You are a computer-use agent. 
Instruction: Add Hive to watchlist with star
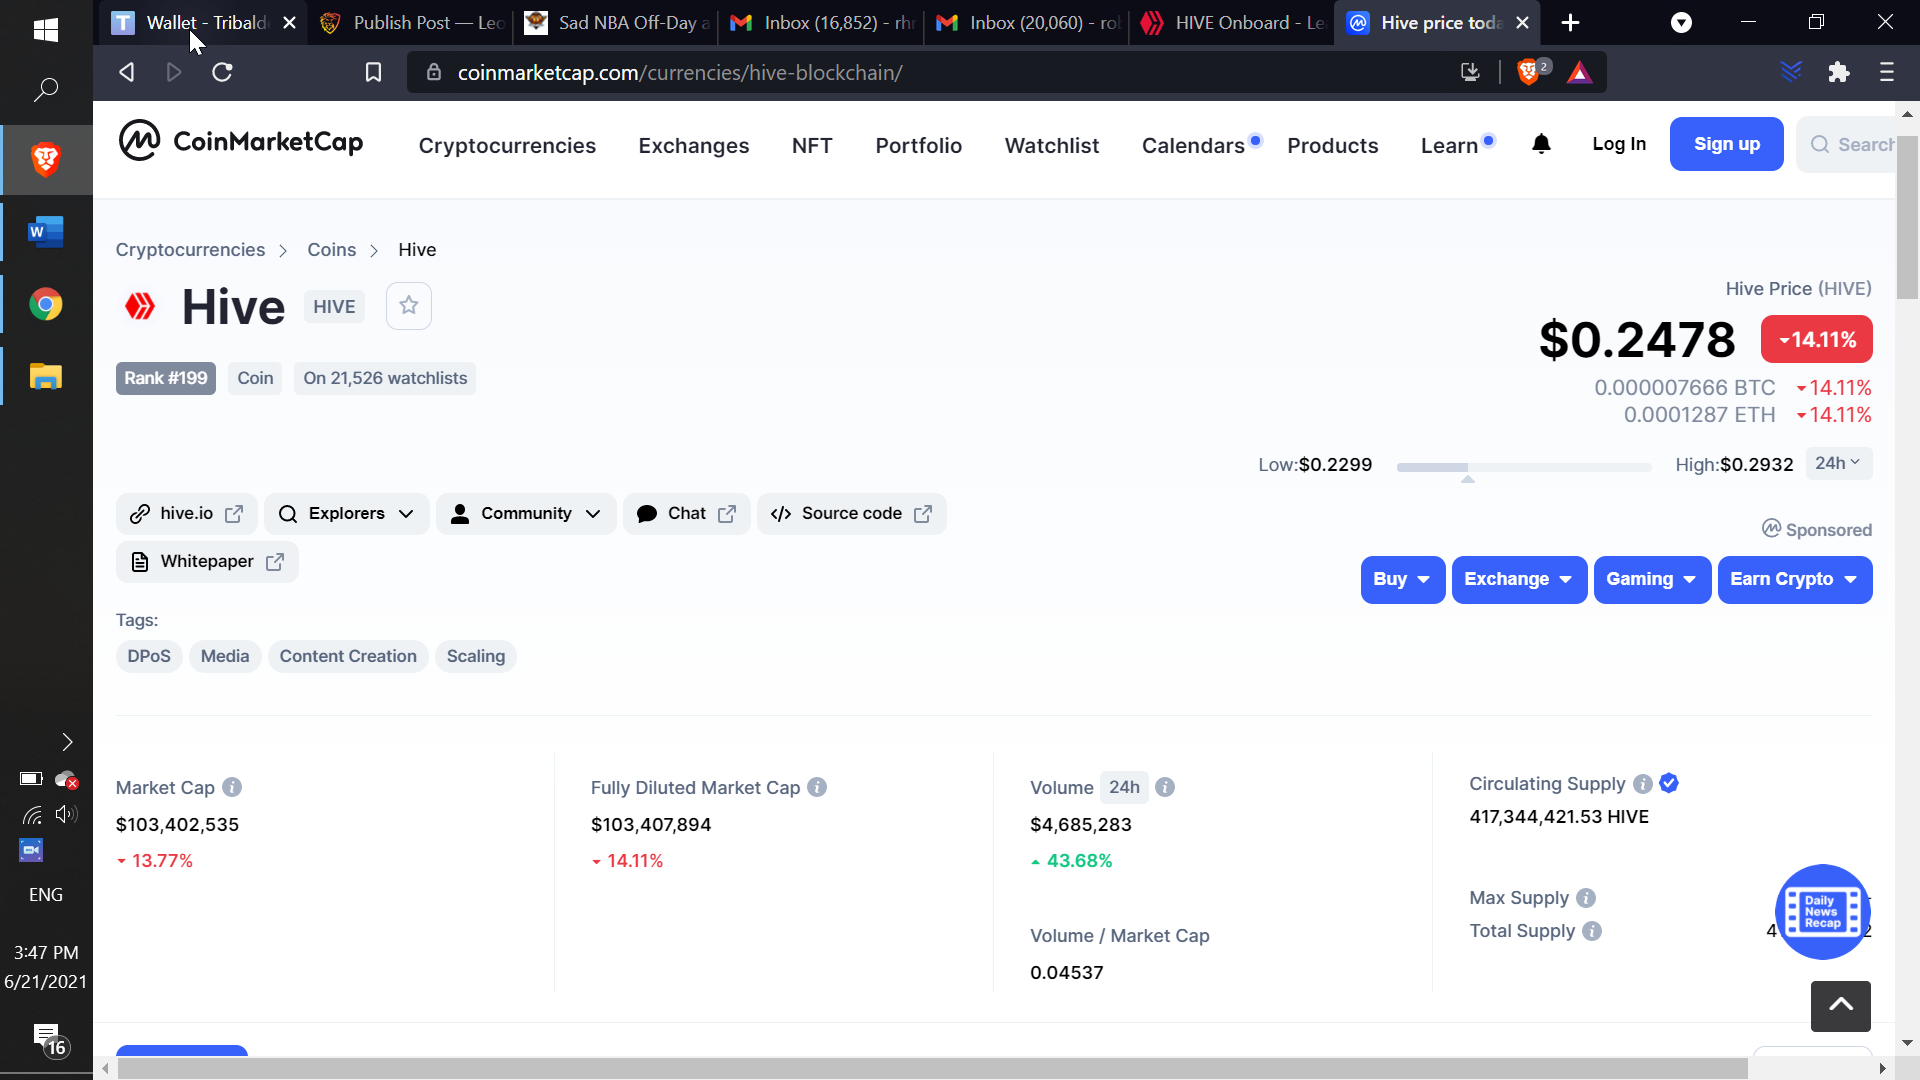coord(409,306)
